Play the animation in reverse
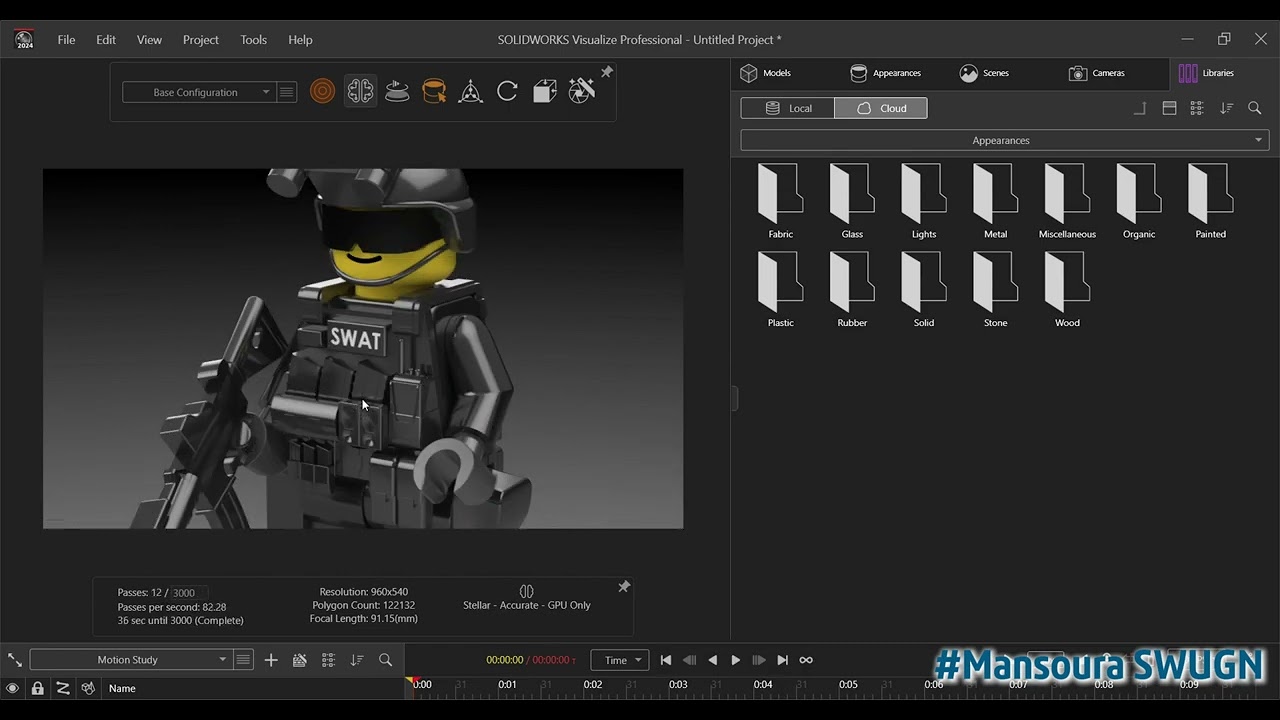The height and width of the screenshot is (720, 1280). click(x=712, y=660)
